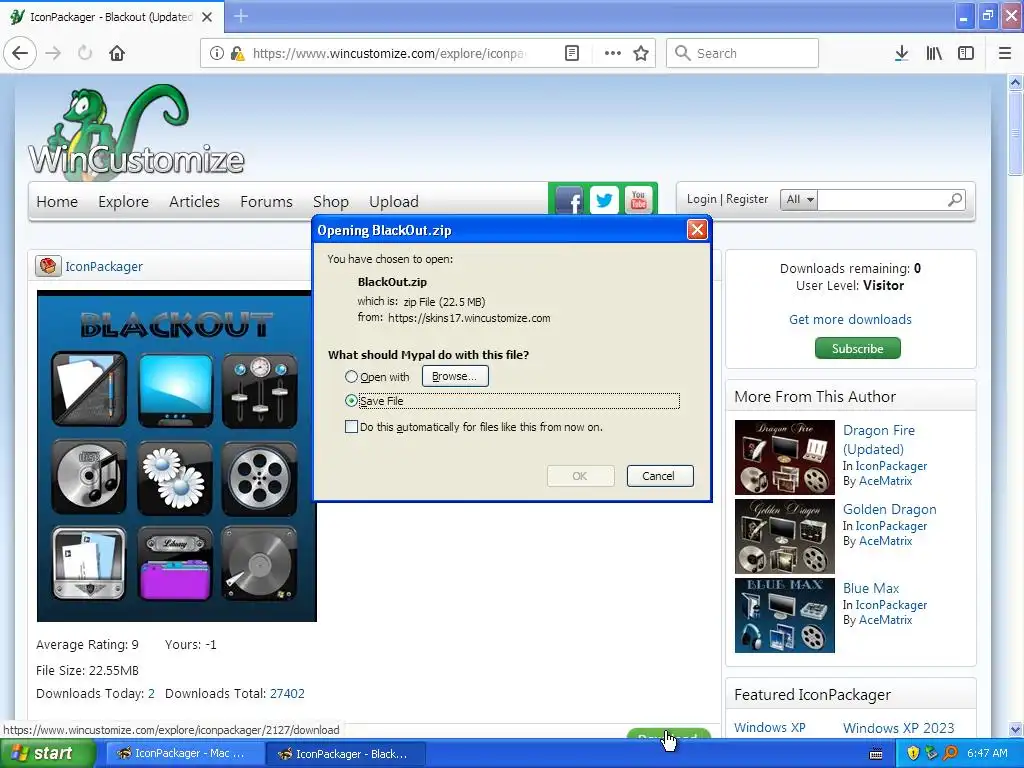Open the Upload menu item
The image size is (1024, 768).
[394, 202]
